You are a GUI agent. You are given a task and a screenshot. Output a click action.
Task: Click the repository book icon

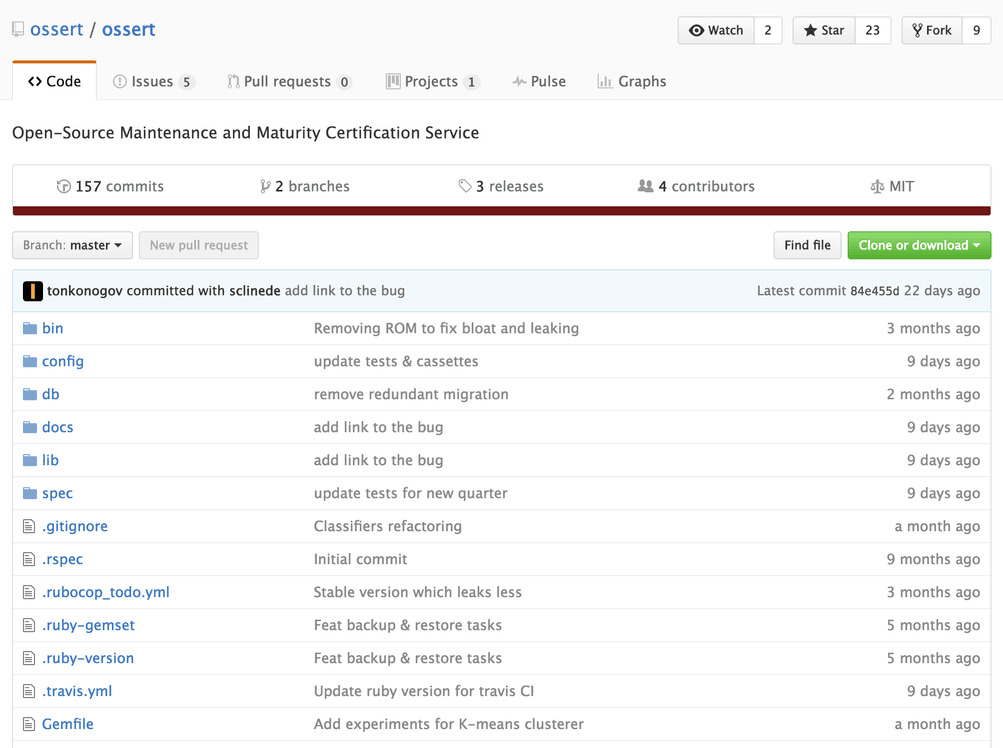[x=16, y=29]
